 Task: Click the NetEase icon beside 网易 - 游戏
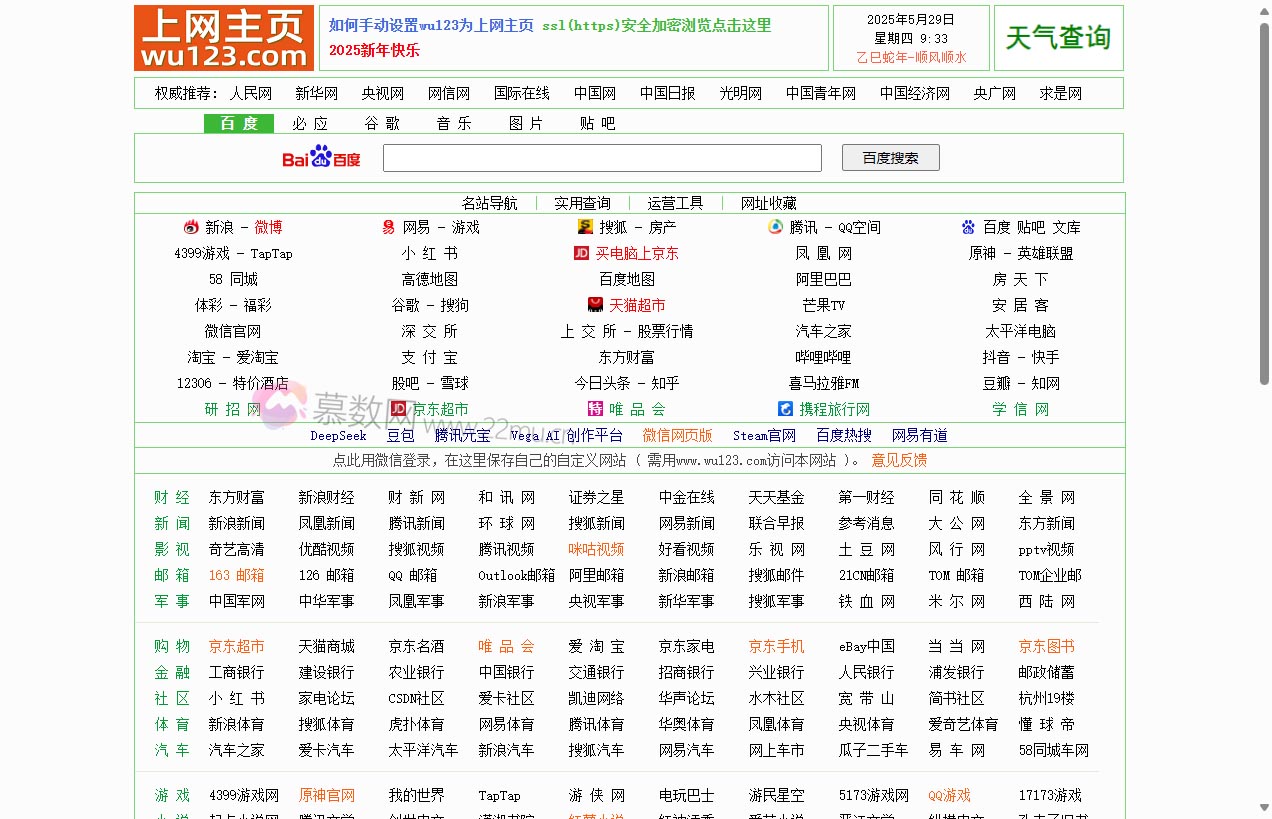click(x=388, y=227)
